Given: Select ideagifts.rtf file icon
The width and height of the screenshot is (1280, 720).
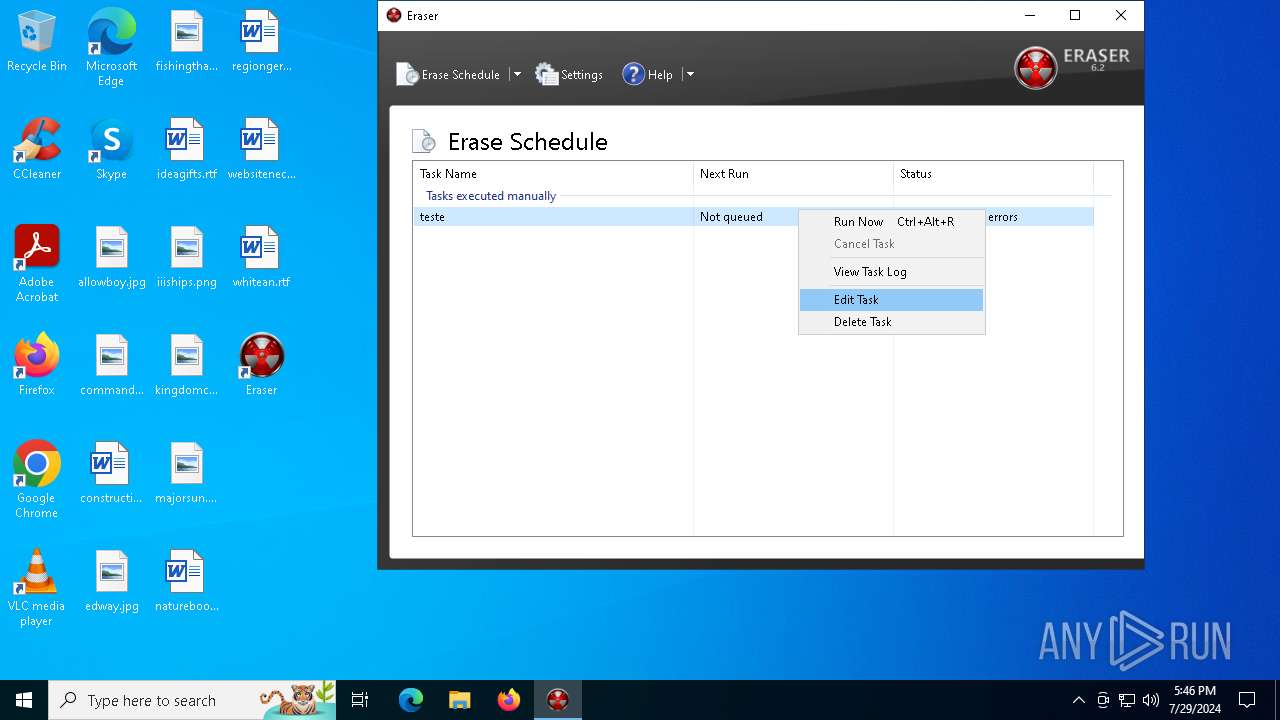Looking at the screenshot, I should 187,150.
